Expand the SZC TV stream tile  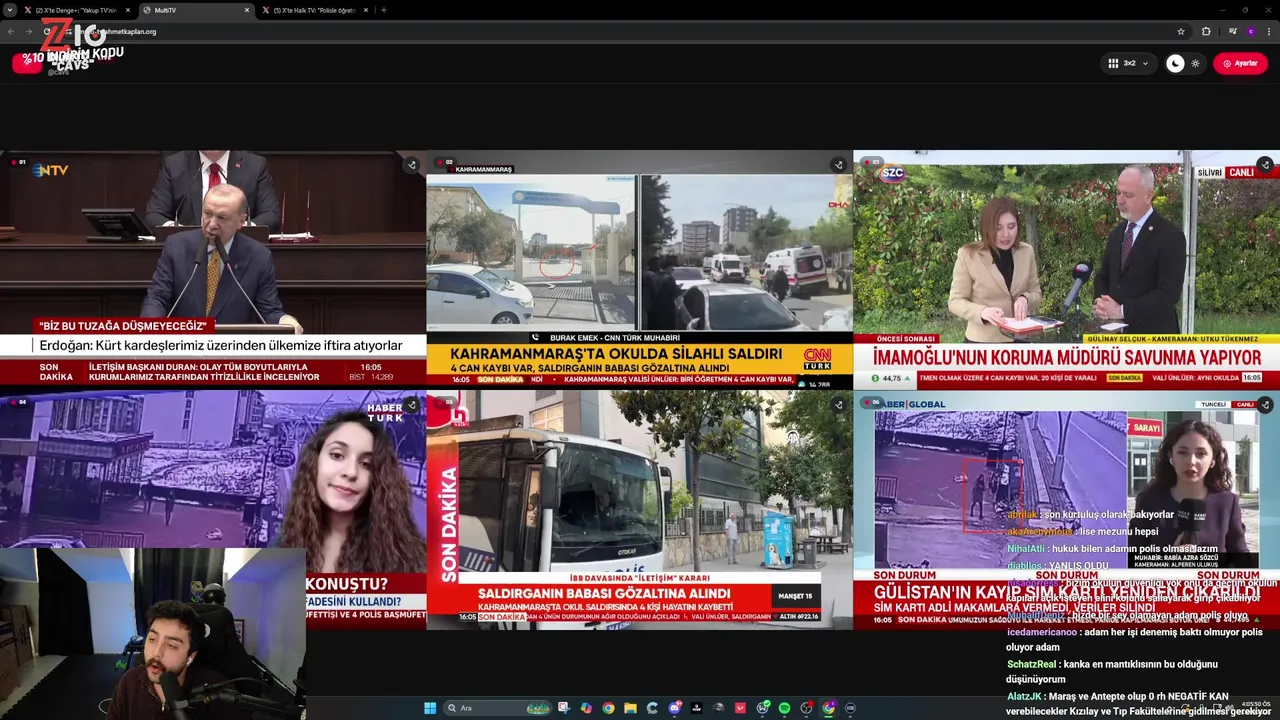(x=1265, y=165)
